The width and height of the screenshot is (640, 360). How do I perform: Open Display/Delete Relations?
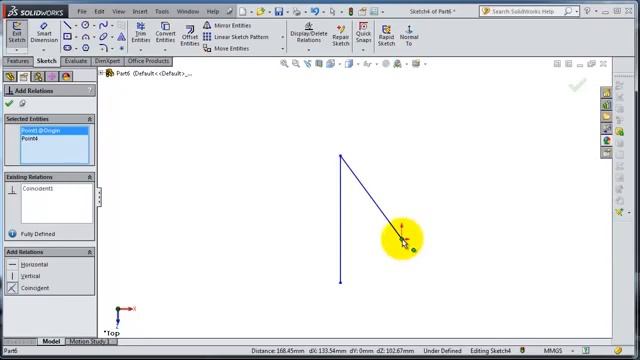tap(309, 33)
